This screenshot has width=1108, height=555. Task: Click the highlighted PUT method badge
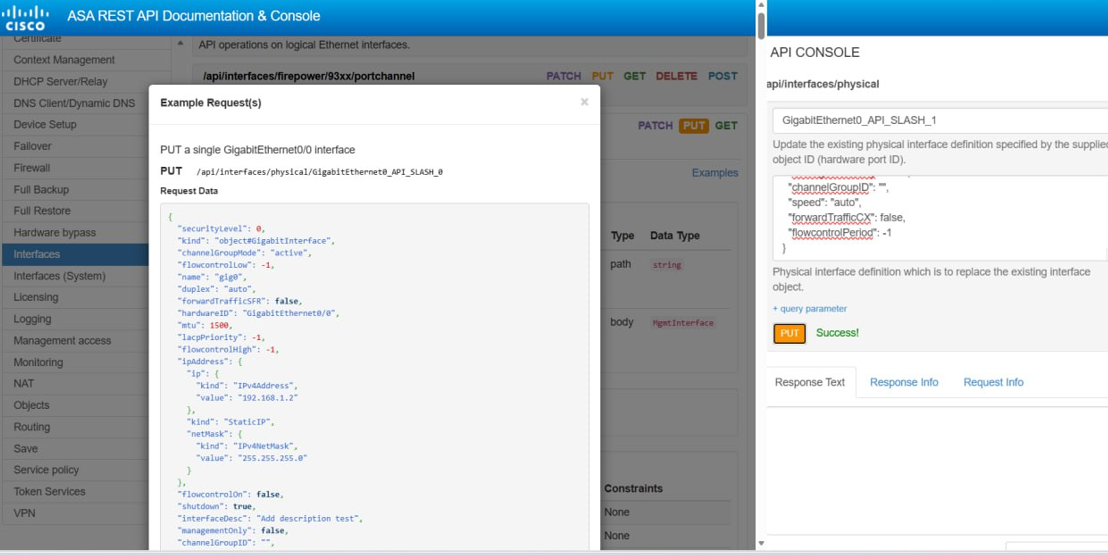click(693, 126)
